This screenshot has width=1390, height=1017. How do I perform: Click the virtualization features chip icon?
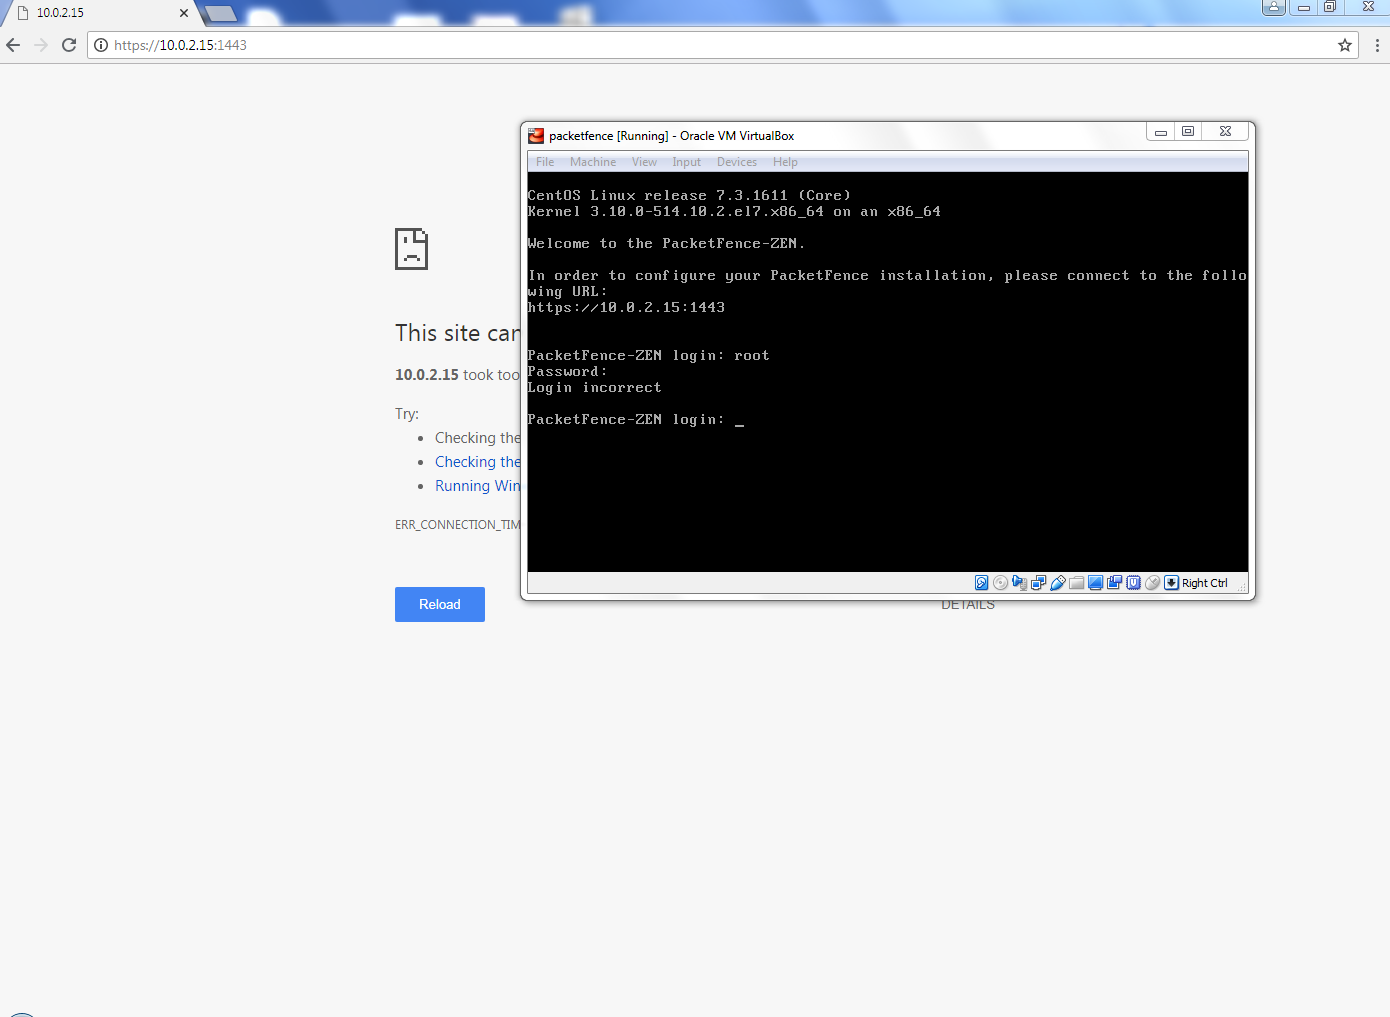(x=1133, y=582)
